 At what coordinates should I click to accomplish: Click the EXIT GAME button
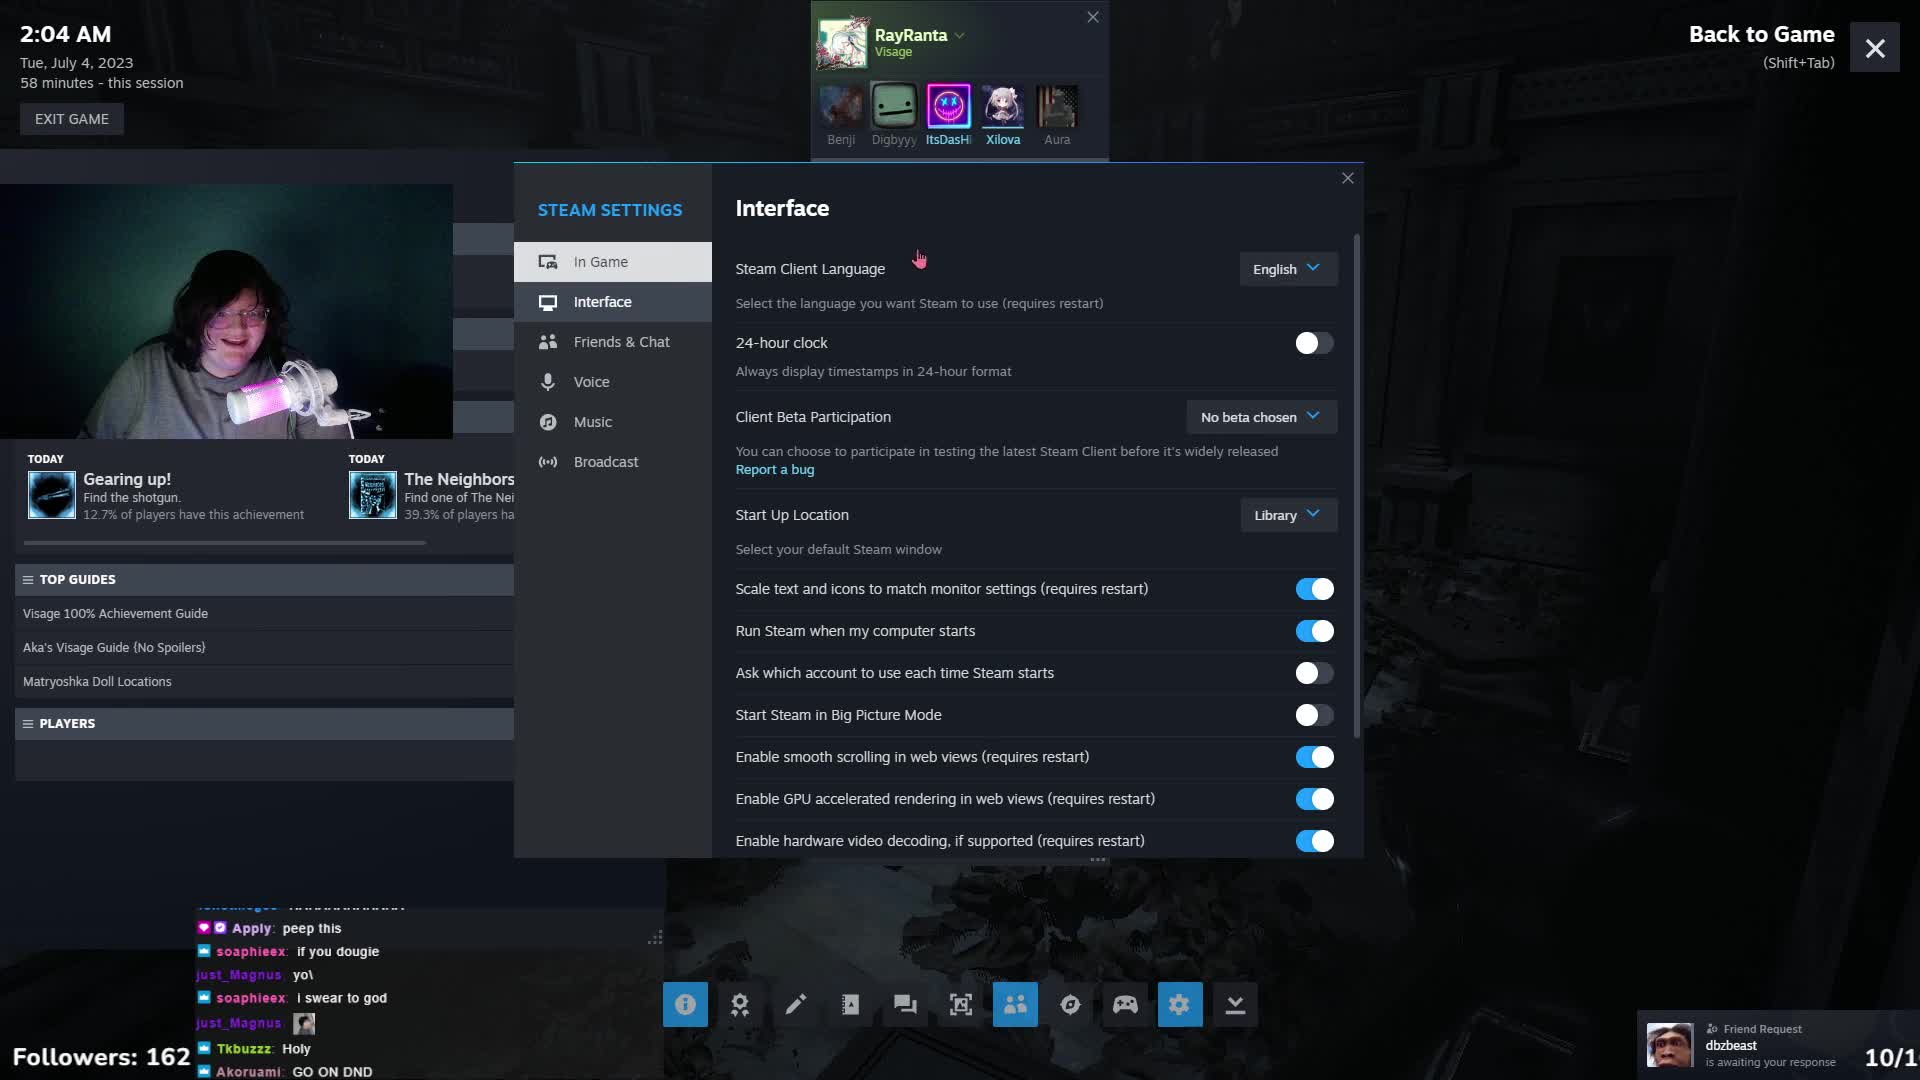[72, 119]
